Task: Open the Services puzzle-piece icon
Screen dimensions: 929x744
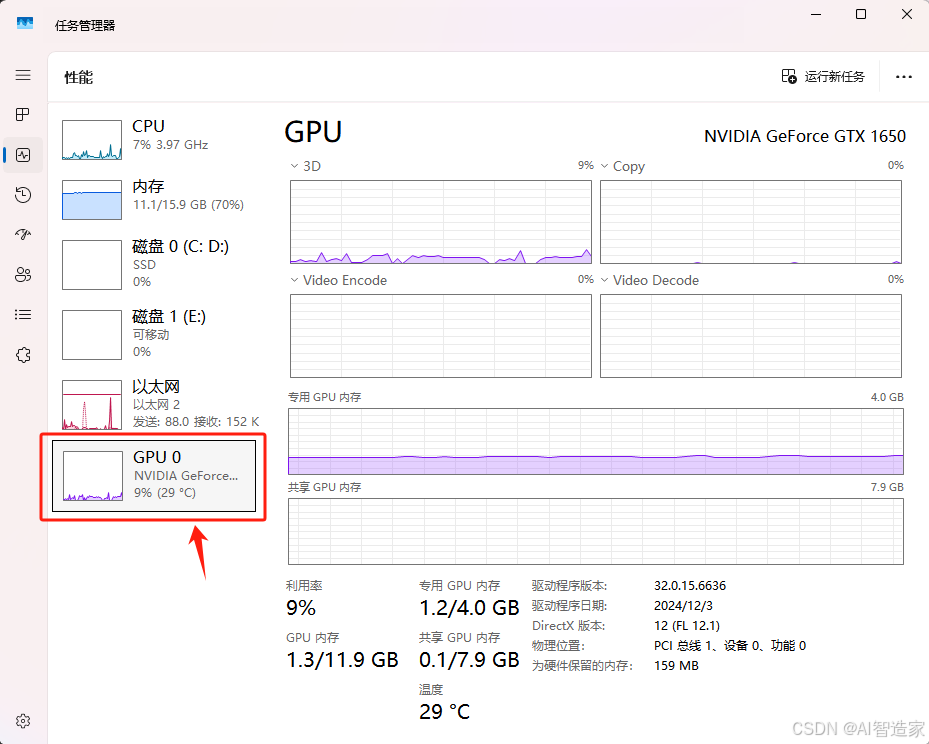Action: coord(23,355)
